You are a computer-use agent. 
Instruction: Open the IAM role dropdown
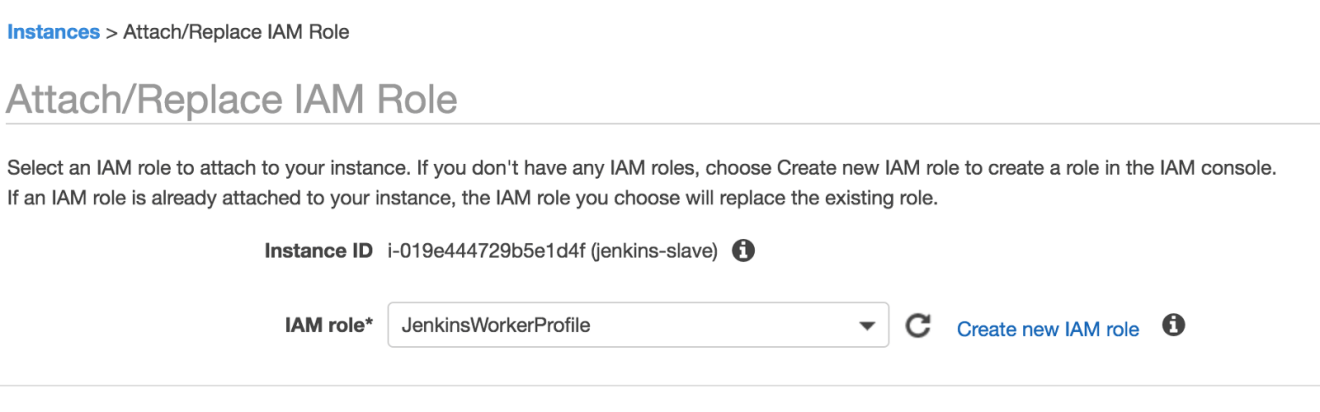click(x=638, y=325)
